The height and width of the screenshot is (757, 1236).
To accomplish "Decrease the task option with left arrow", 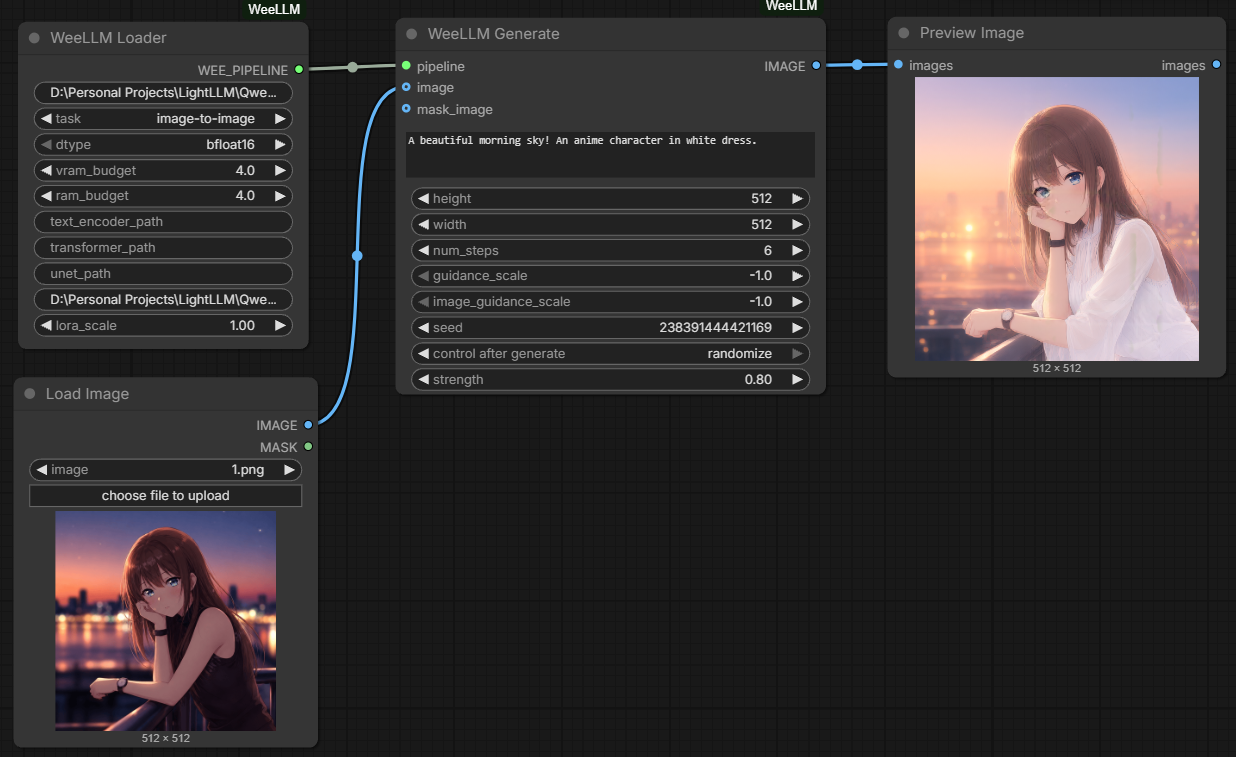I will 46,118.
